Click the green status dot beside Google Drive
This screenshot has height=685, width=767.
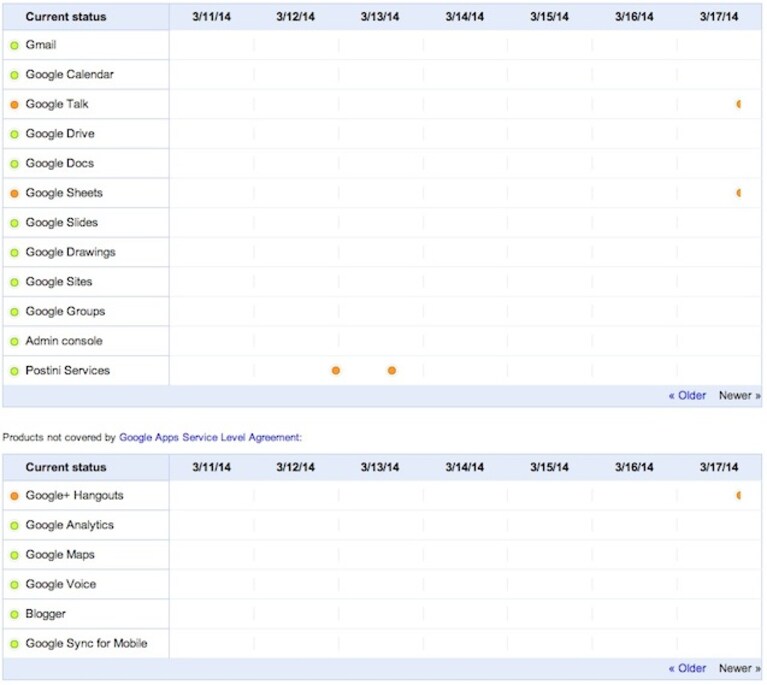coord(15,135)
